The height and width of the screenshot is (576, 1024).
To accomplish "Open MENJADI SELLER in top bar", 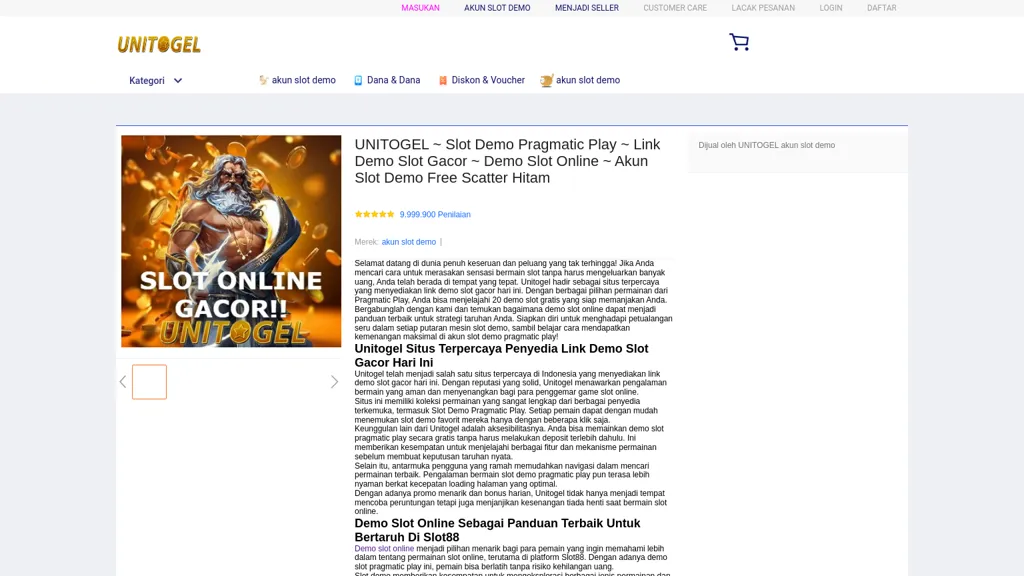I will [586, 8].
